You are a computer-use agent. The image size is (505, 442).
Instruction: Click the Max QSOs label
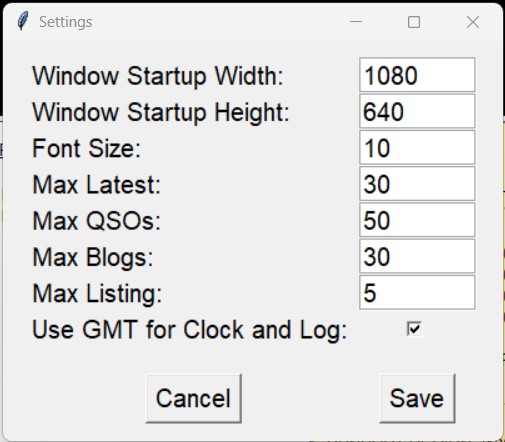[97, 221]
